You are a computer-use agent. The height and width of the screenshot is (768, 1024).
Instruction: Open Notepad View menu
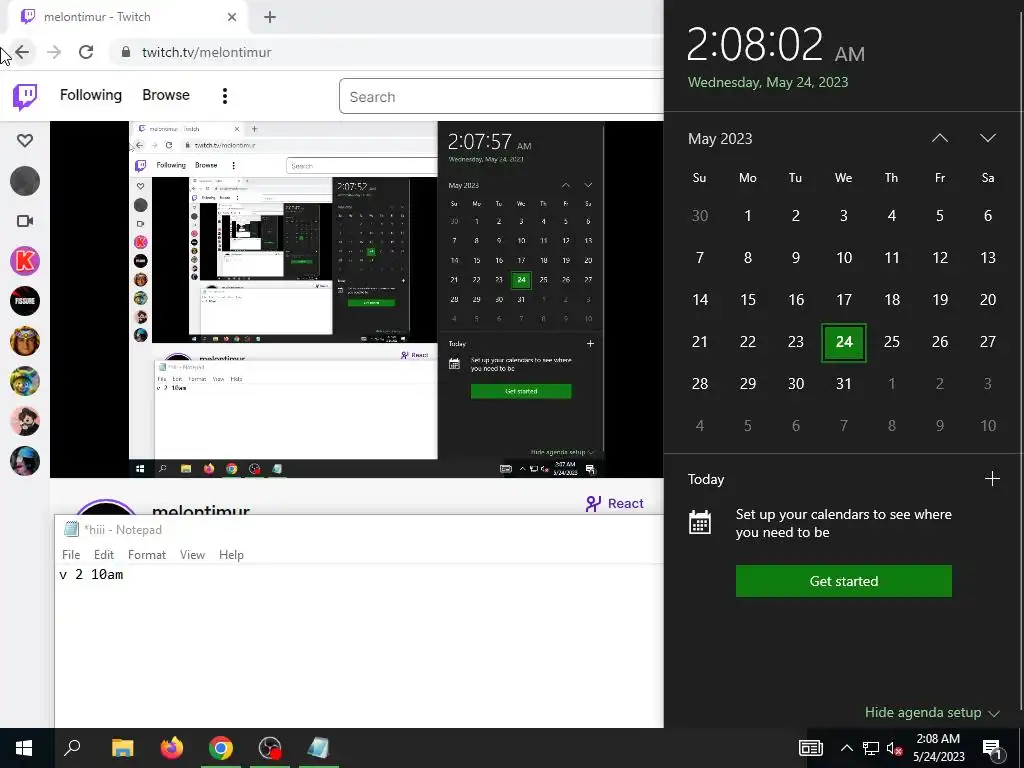click(192, 554)
